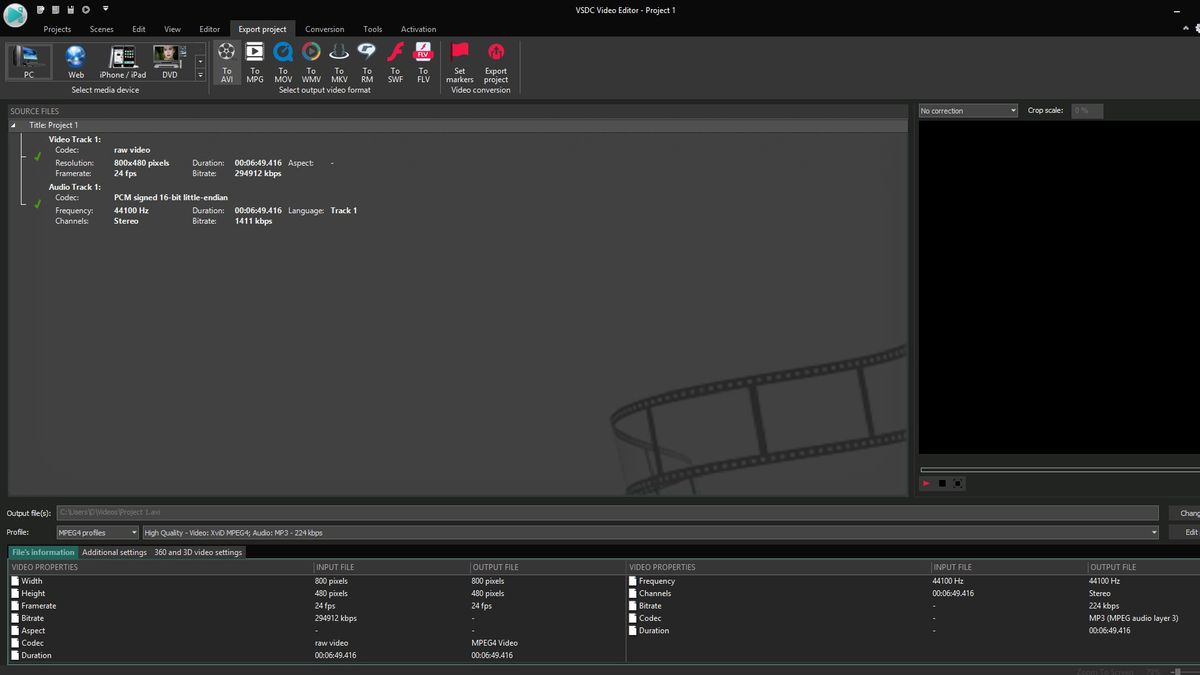Viewport: 1200px width, 675px height.
Task: Choose the To MPG output format
Action: point(254,60)
